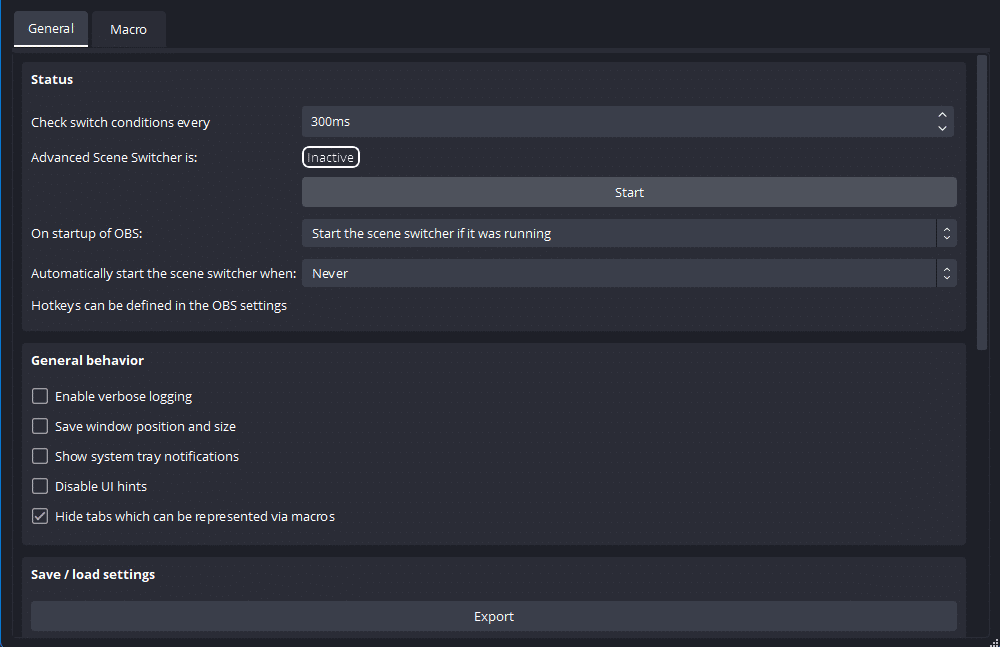Click the vertical scrollbar thumb
This screenshot has width=1000, height=647.
[x=982, y=202]
